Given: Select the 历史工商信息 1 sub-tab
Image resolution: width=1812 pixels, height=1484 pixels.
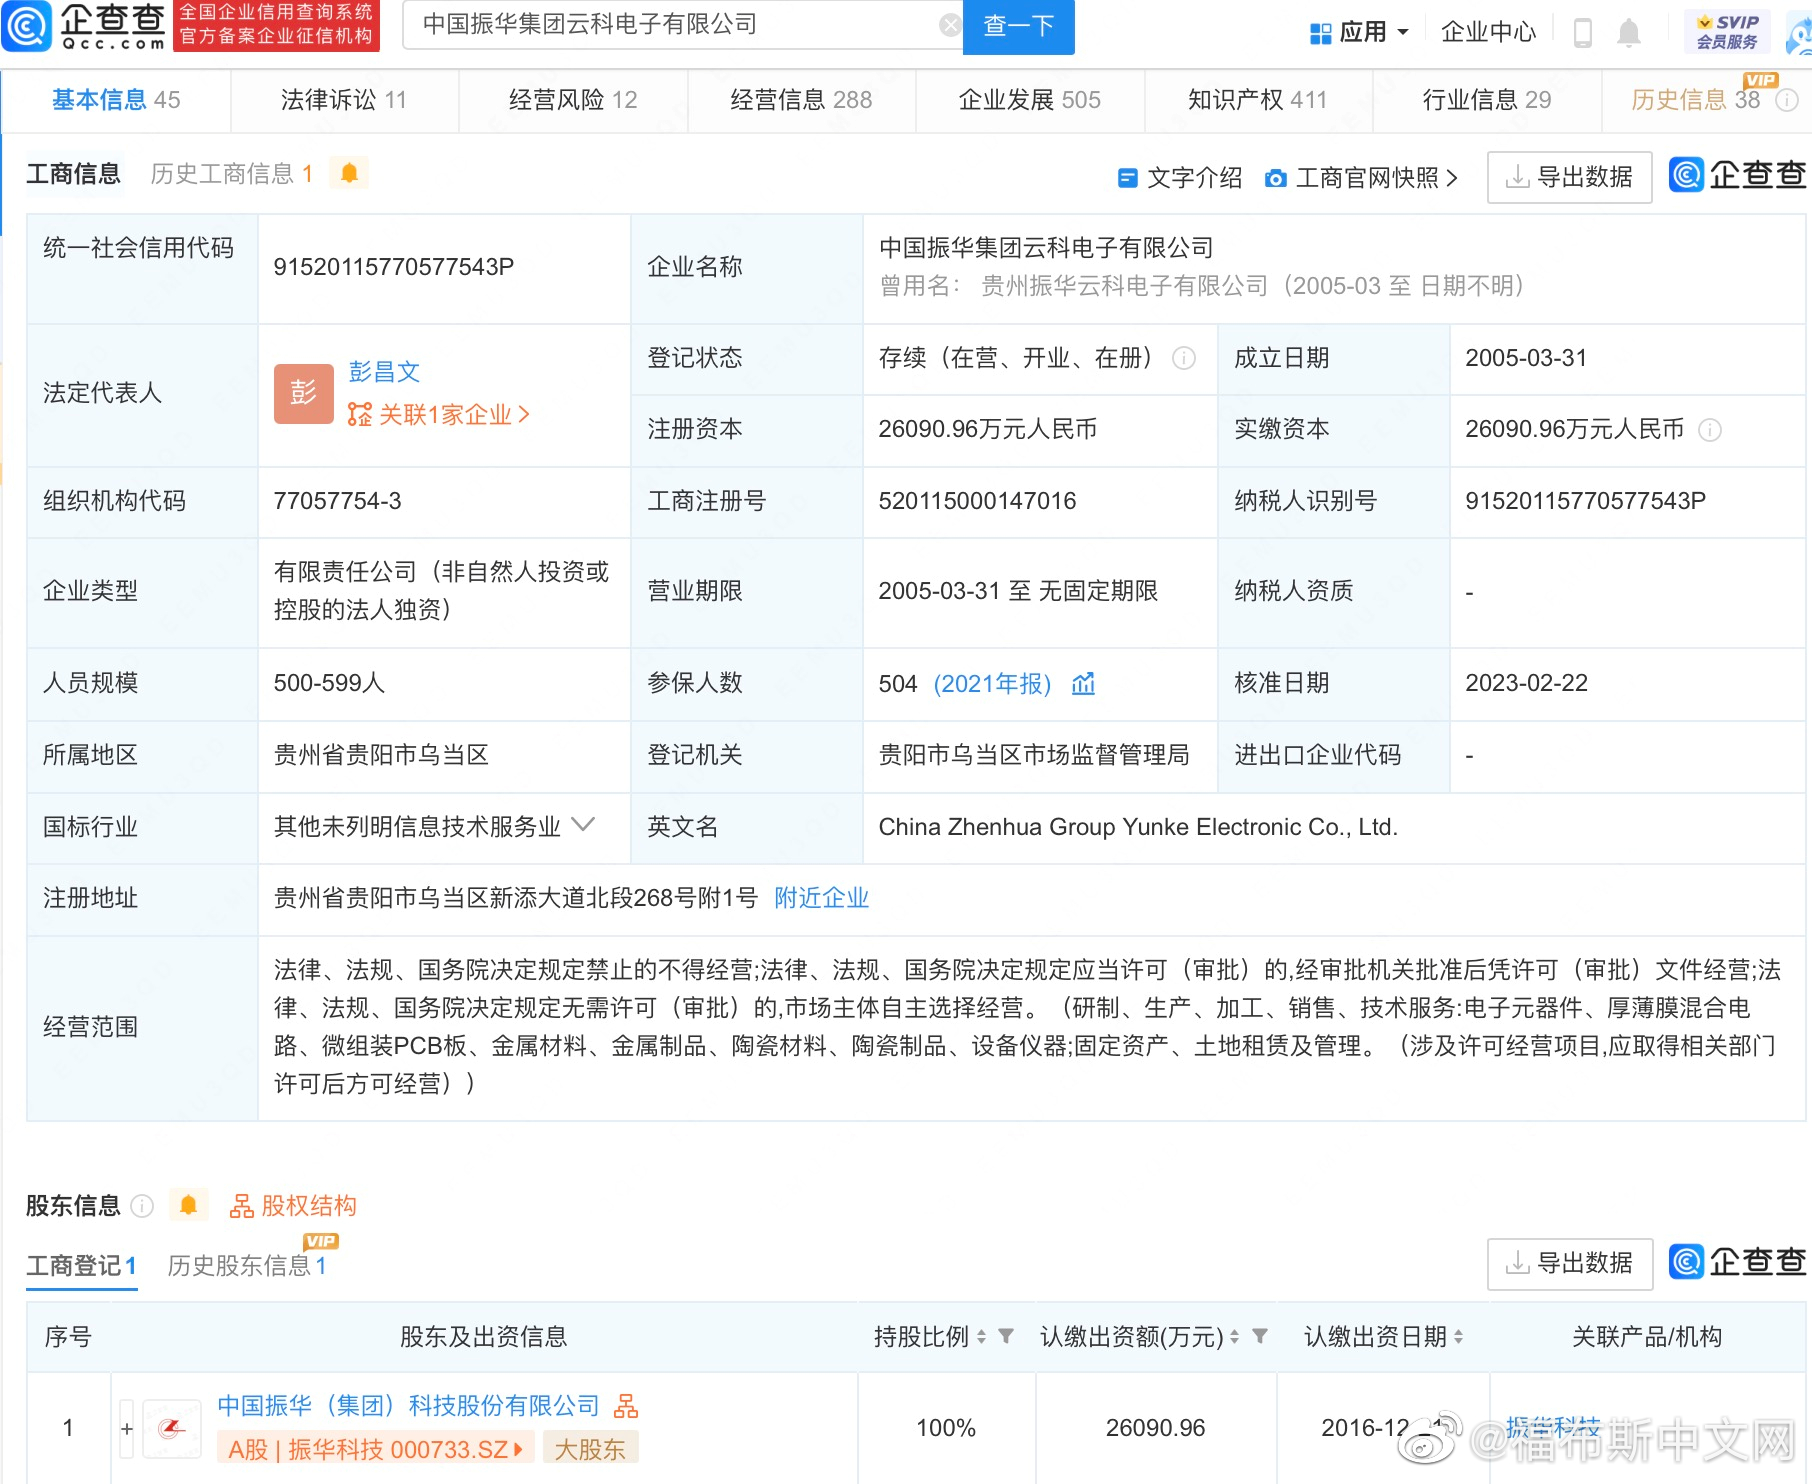Looking at the screenshot, I should (232, 174).
